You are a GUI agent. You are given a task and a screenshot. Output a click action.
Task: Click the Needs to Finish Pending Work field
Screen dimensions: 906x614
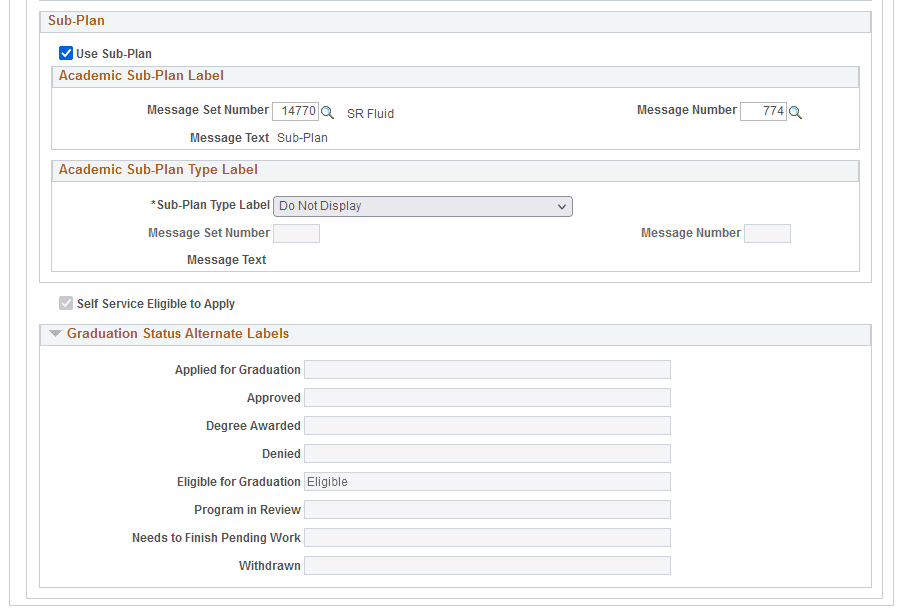tap(487, 538)
